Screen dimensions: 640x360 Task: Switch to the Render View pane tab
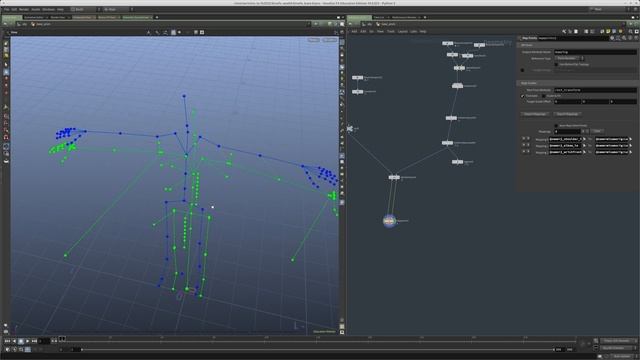[x=58, y=17]
